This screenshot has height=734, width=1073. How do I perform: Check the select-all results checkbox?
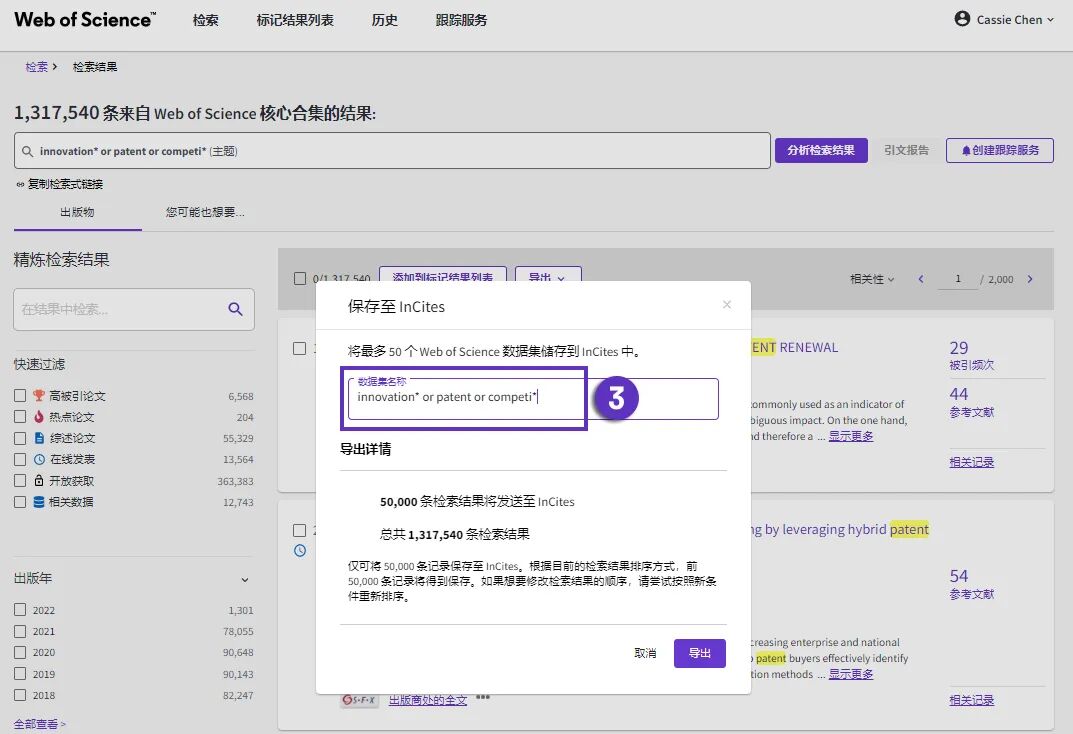300,278
